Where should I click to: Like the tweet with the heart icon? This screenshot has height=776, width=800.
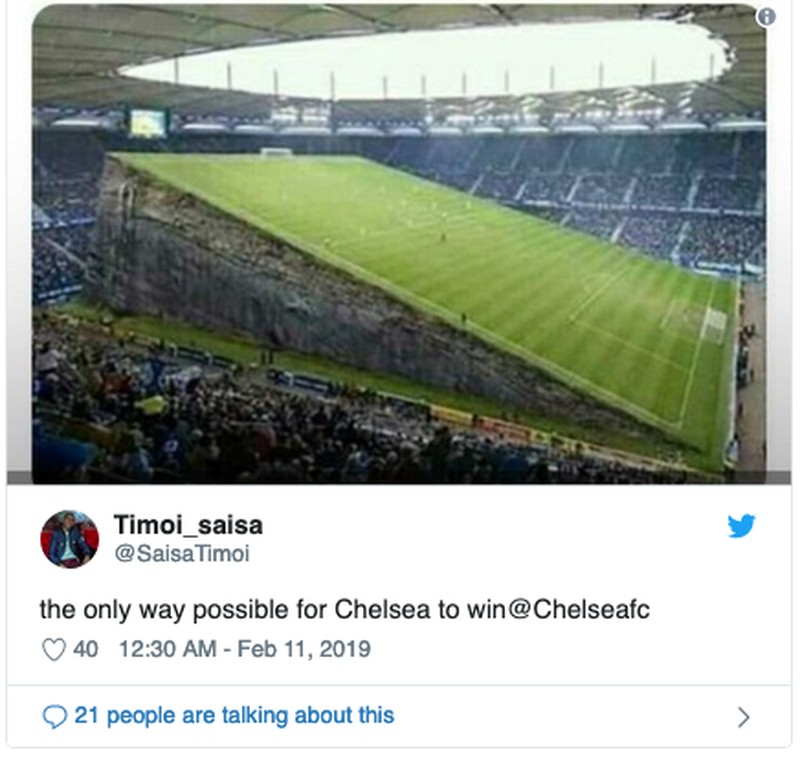pos(53,650)
